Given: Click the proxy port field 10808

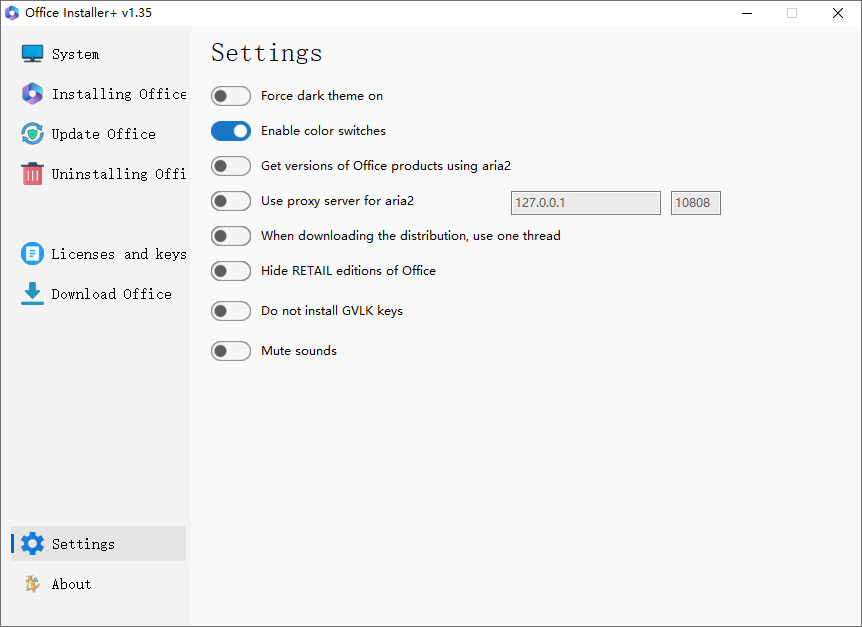Looking at the screenshot, I should [x=695, y=203].
